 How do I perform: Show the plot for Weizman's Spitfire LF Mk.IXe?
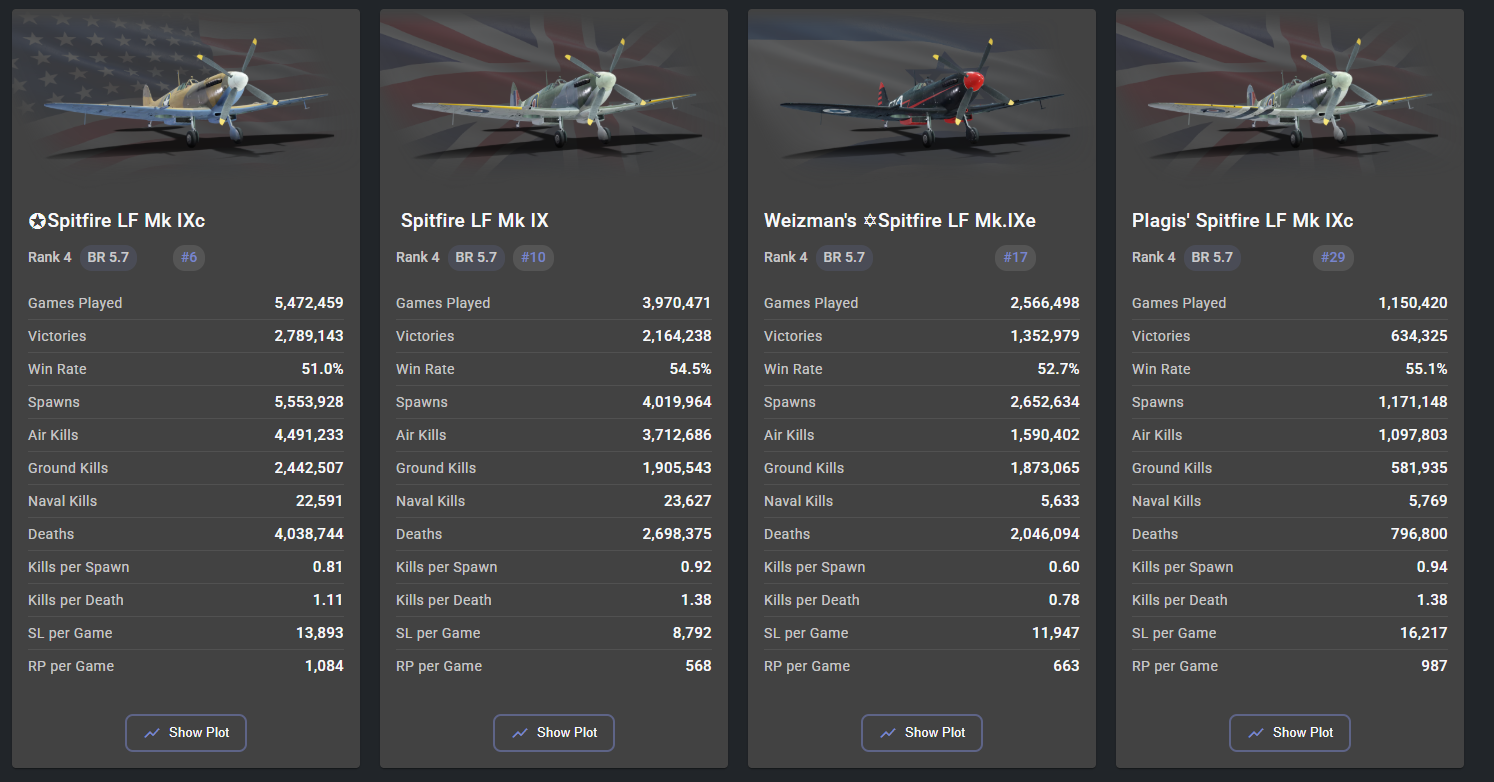(x=921, y=733)
